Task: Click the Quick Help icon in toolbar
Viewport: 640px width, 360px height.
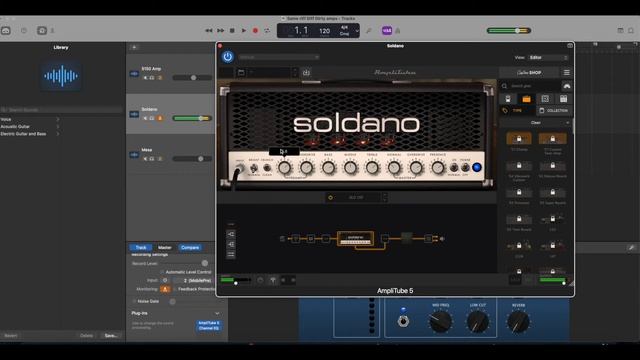Action: [24, 31]
